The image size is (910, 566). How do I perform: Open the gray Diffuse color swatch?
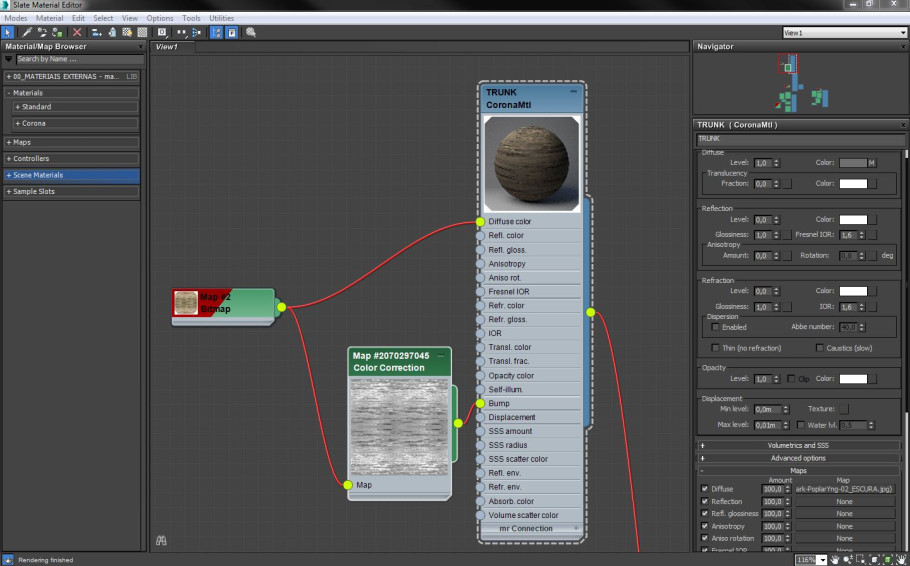click(853, 163)
